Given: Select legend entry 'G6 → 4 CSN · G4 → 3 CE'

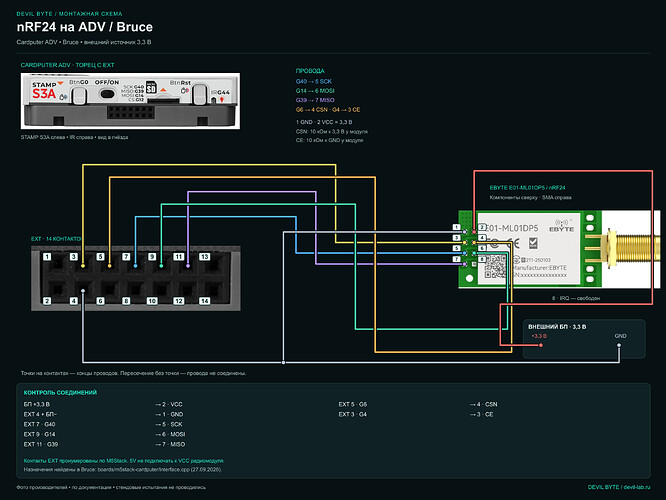Looking at the screenshot, I should 328,110.
